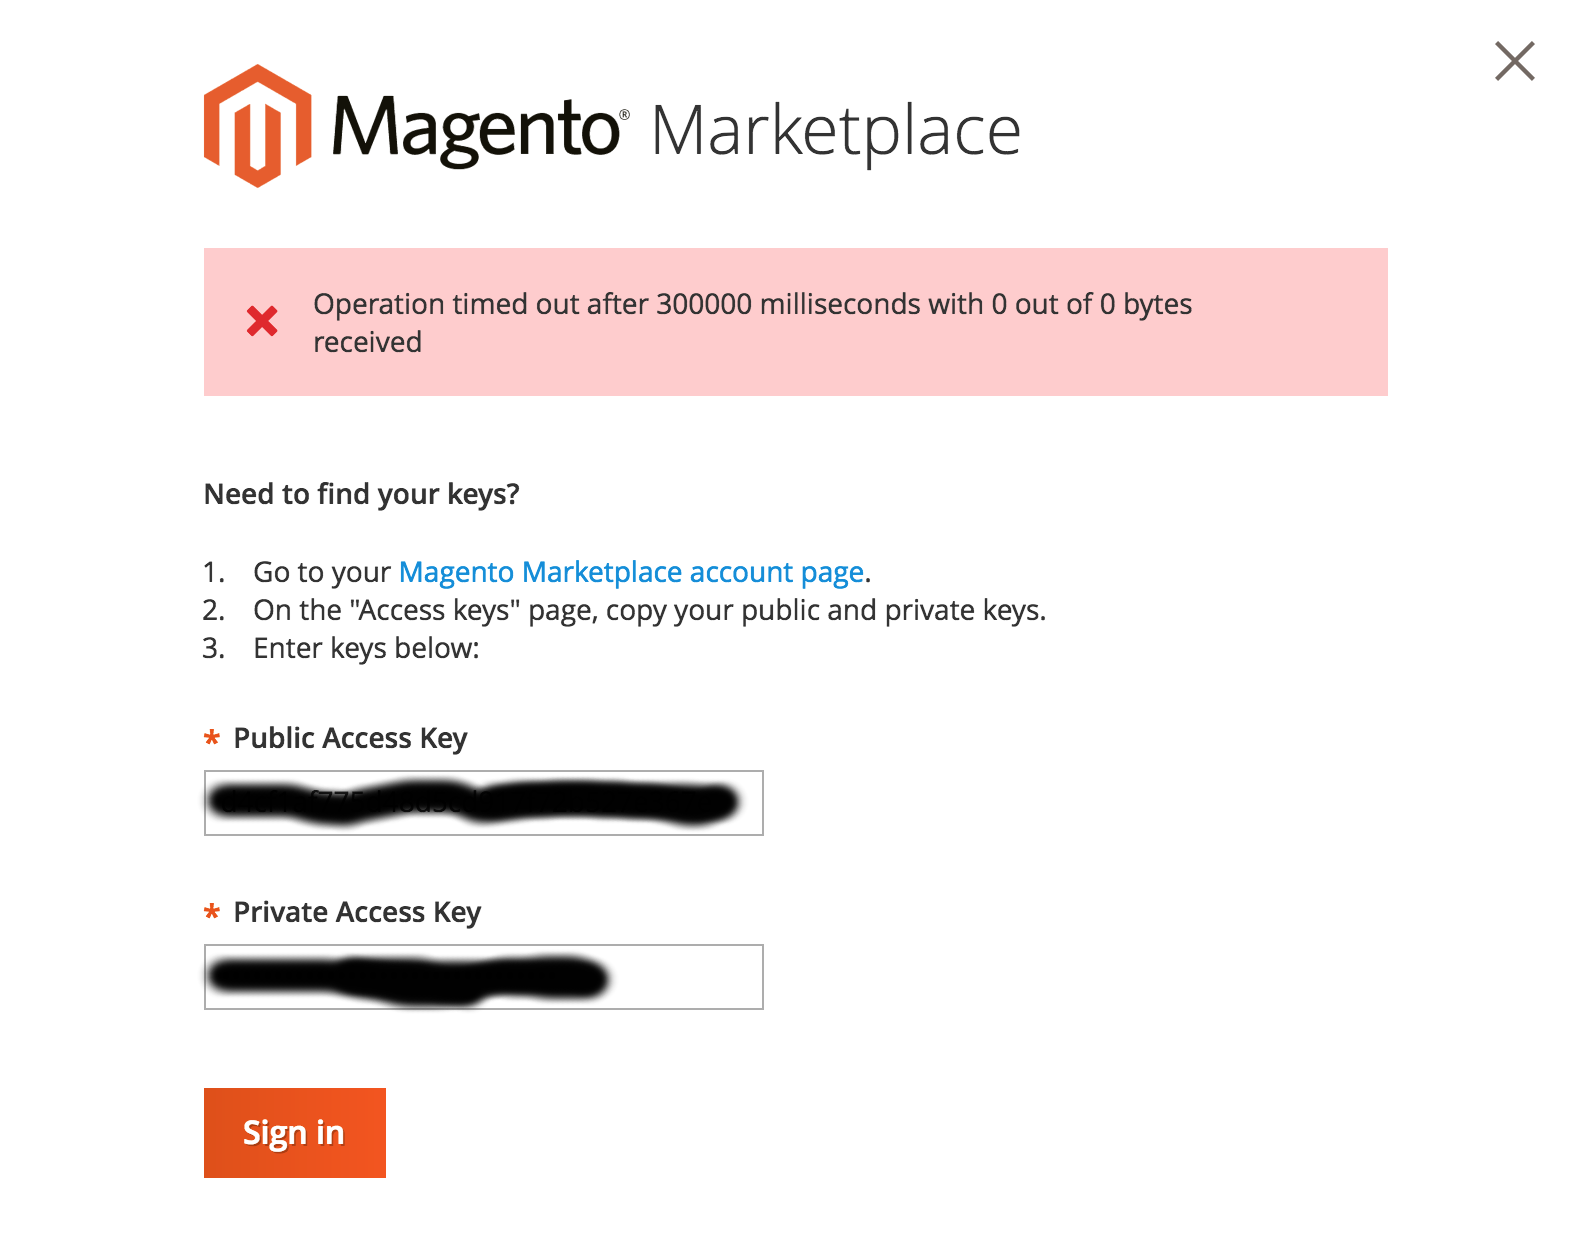Click the Access keys page instruction text
The width and height of the screenshot is (1586, 1250).
tap(649, 610)
